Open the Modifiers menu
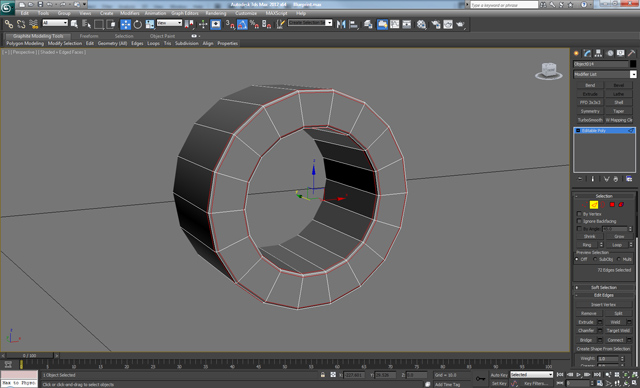Viewport: 640px width, 388px height. [x=130, y=13]
